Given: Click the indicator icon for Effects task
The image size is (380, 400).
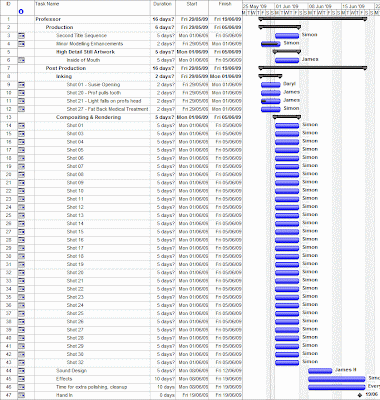Looking at the screenshot, I should [x=22, y=379].
